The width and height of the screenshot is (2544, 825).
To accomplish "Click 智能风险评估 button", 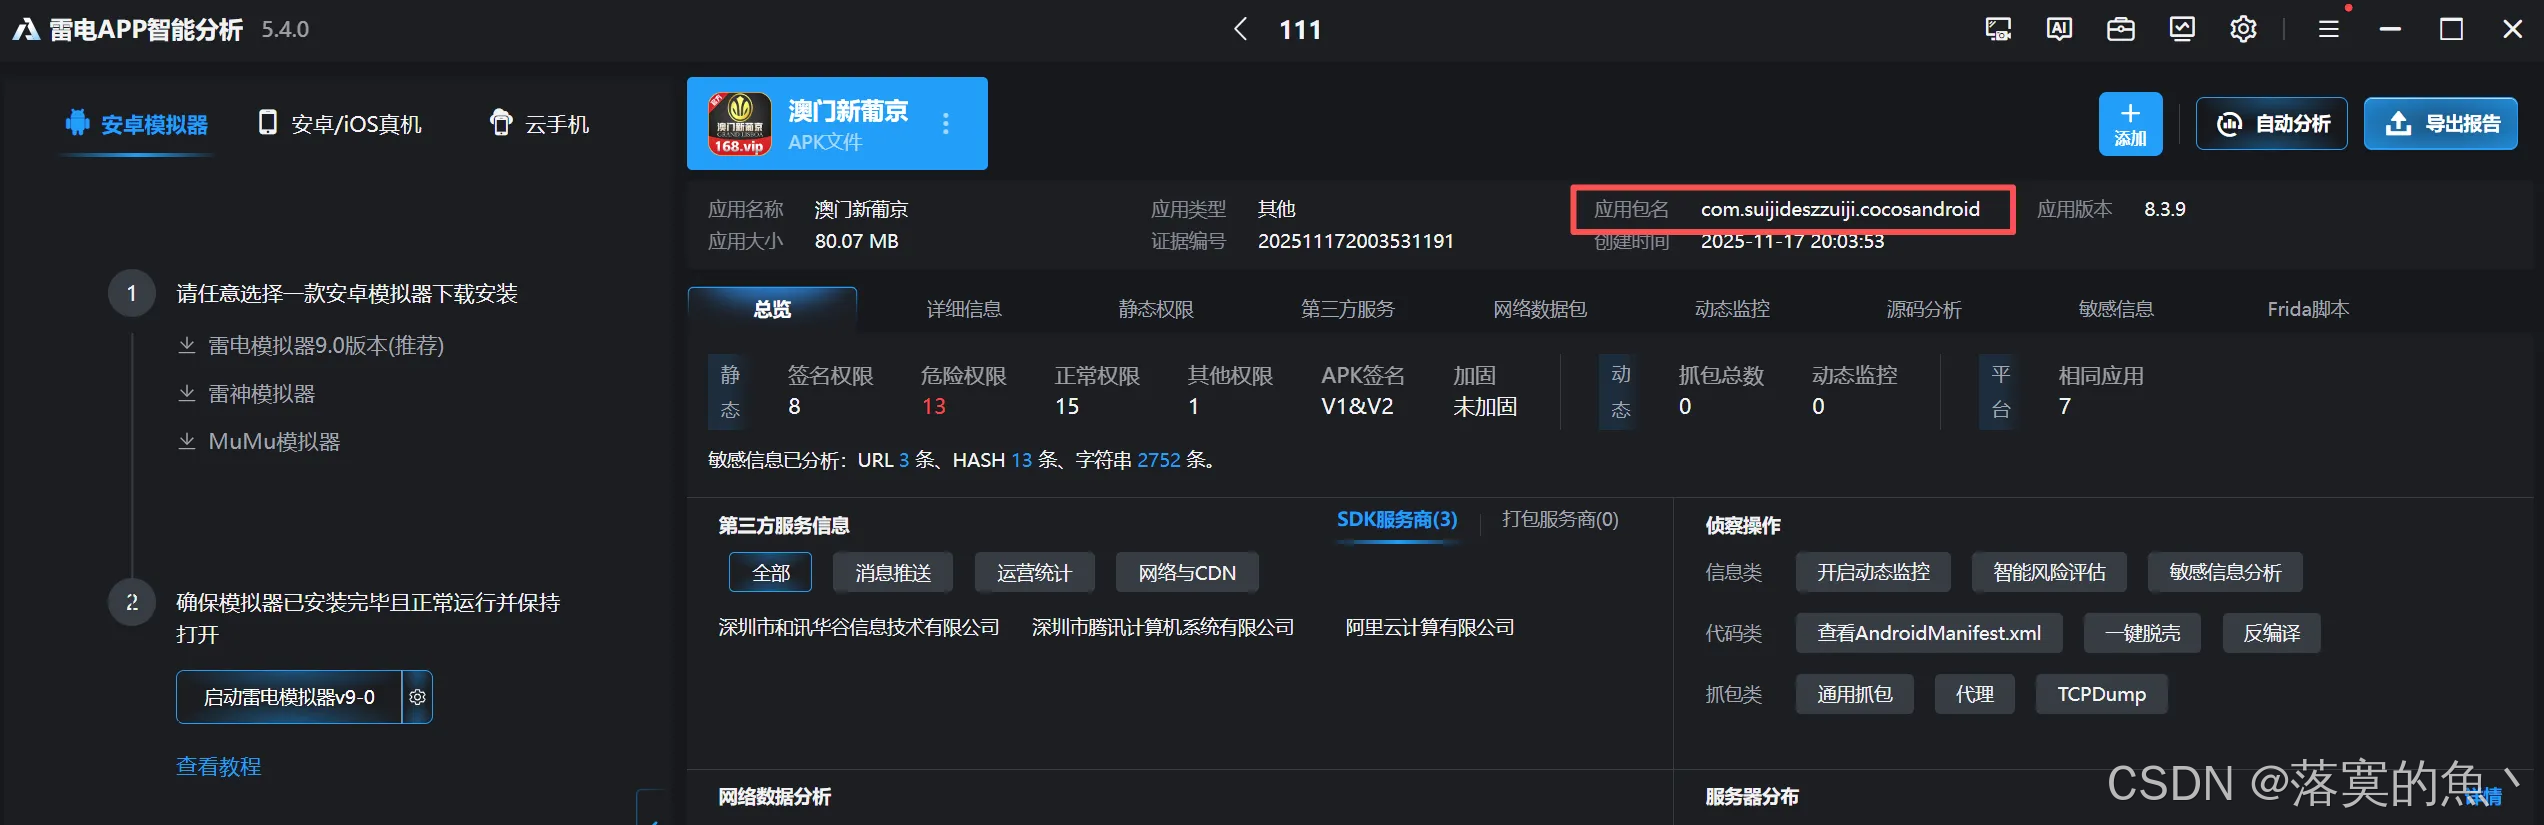I will click(2049, 573).
